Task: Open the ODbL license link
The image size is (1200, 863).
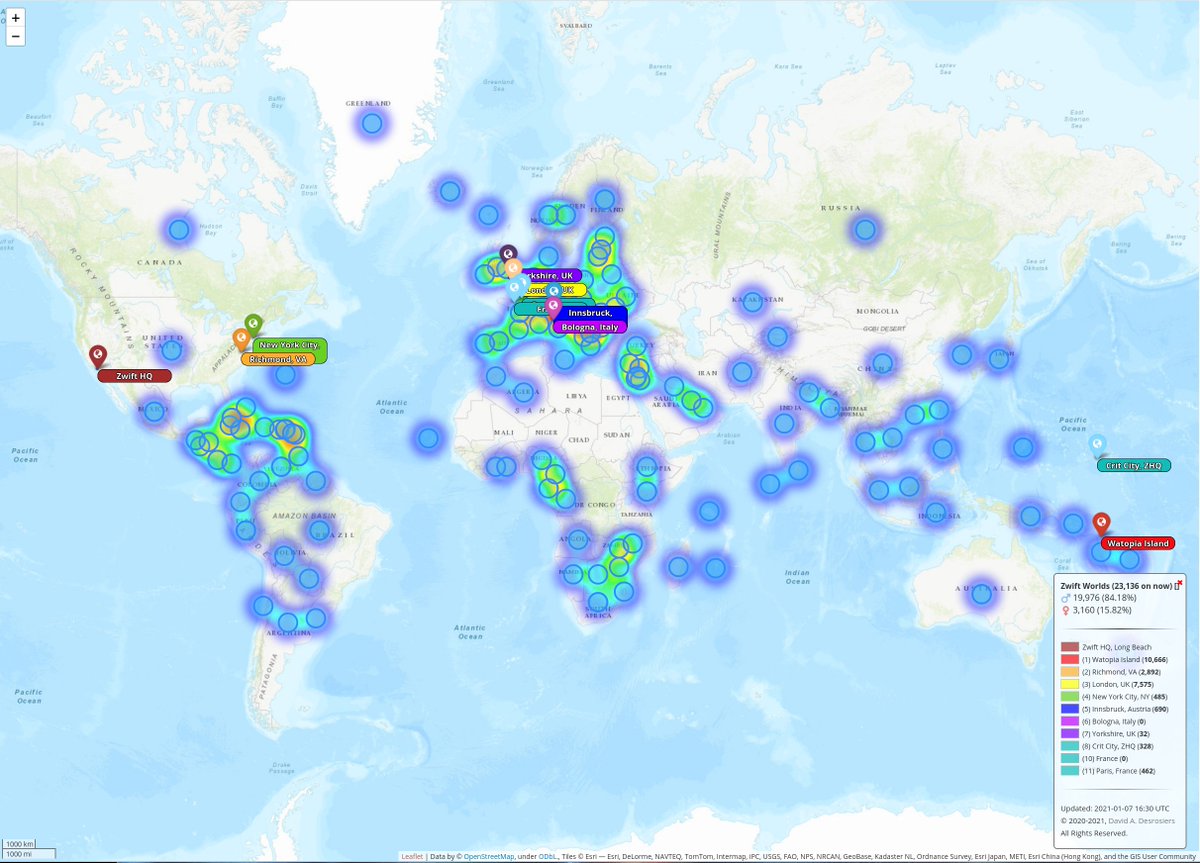Action: pyautogui.click(x=547, y=857)
